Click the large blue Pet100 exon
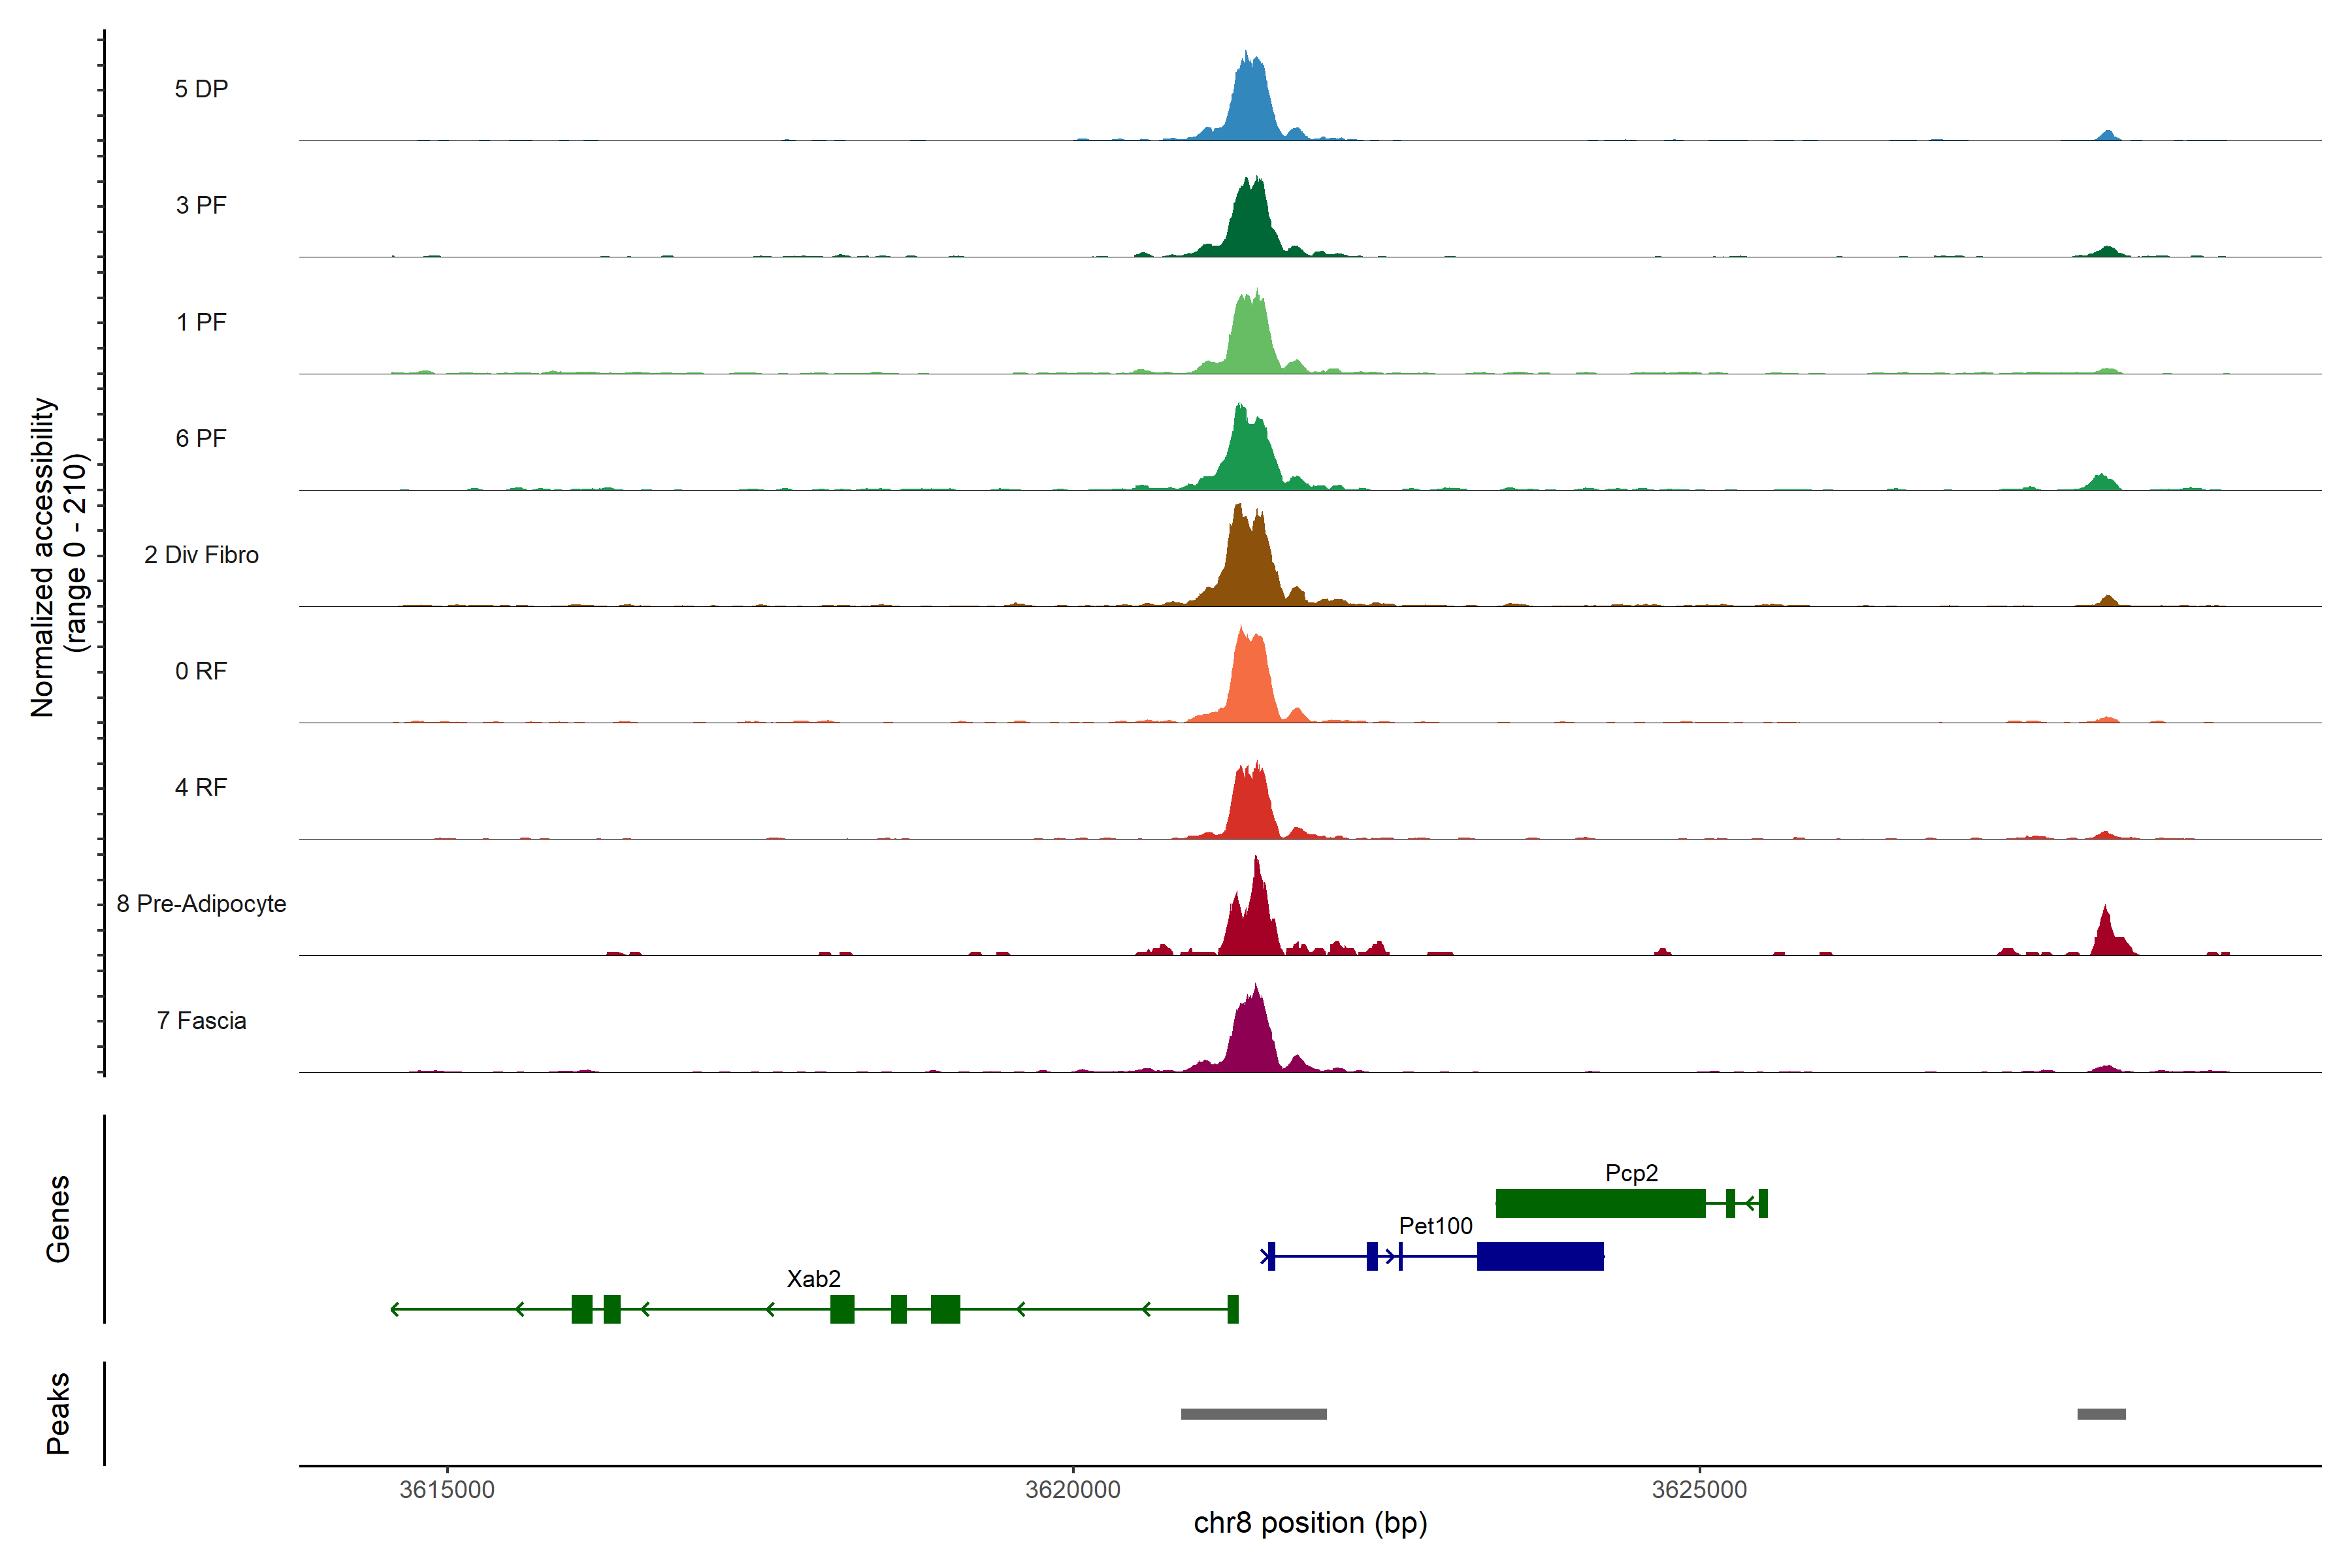Screen dimensions: 2352x1568 [x=1540, y=1256]
